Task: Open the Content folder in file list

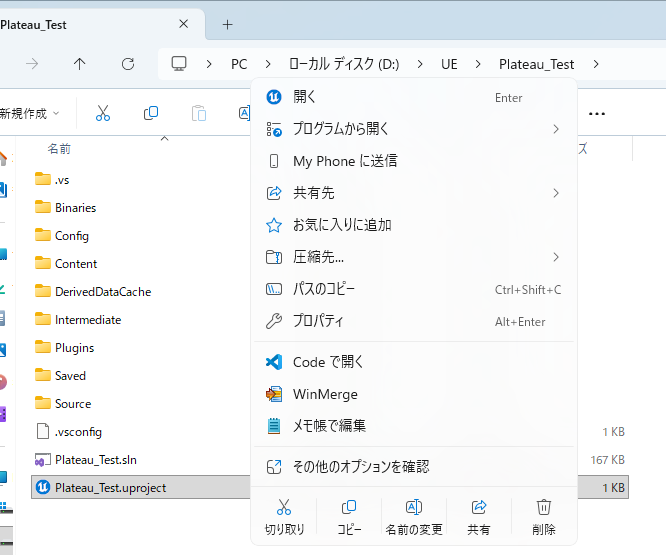Action: point(76,264)
